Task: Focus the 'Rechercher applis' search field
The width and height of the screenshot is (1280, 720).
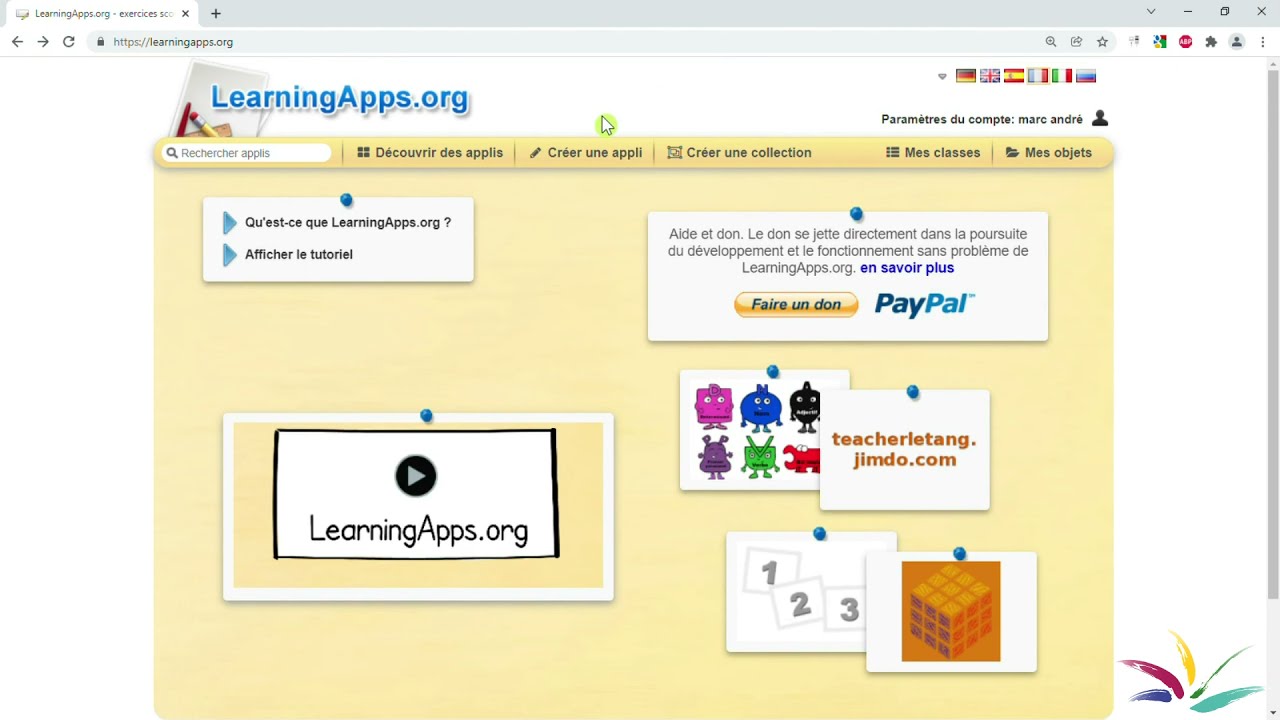Action: [x=247, y=153]
